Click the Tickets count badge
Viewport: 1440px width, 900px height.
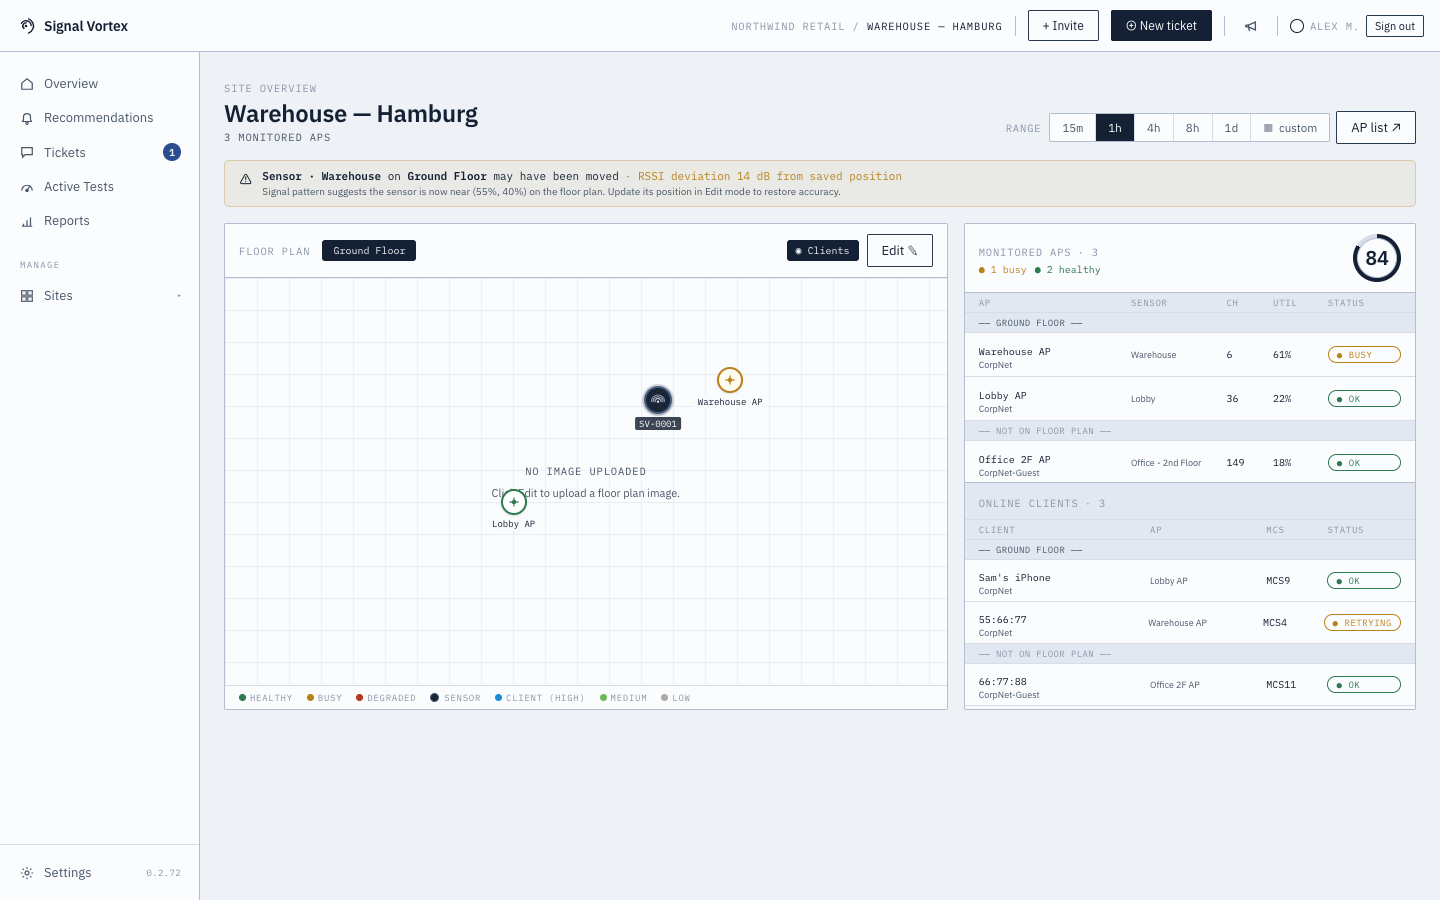[x=172, y=152]
